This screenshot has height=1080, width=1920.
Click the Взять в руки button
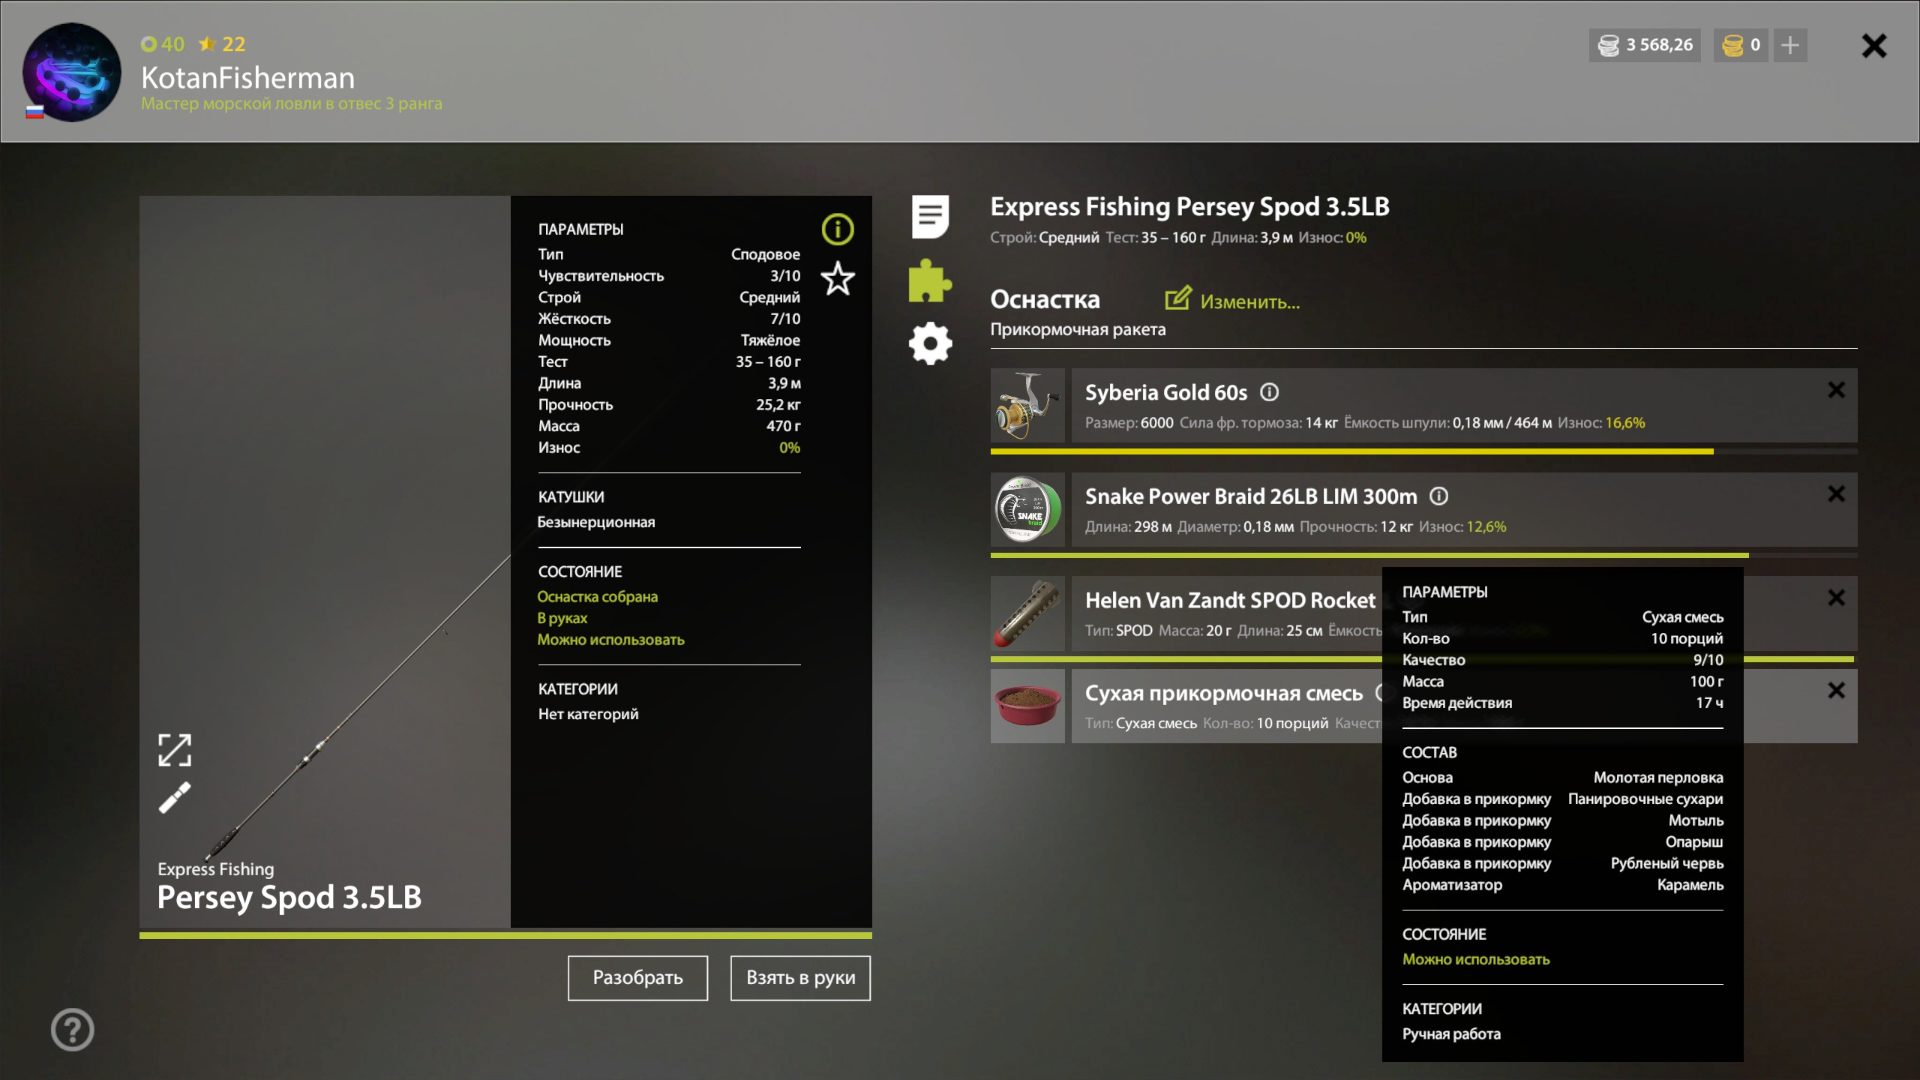pos(801,978)
